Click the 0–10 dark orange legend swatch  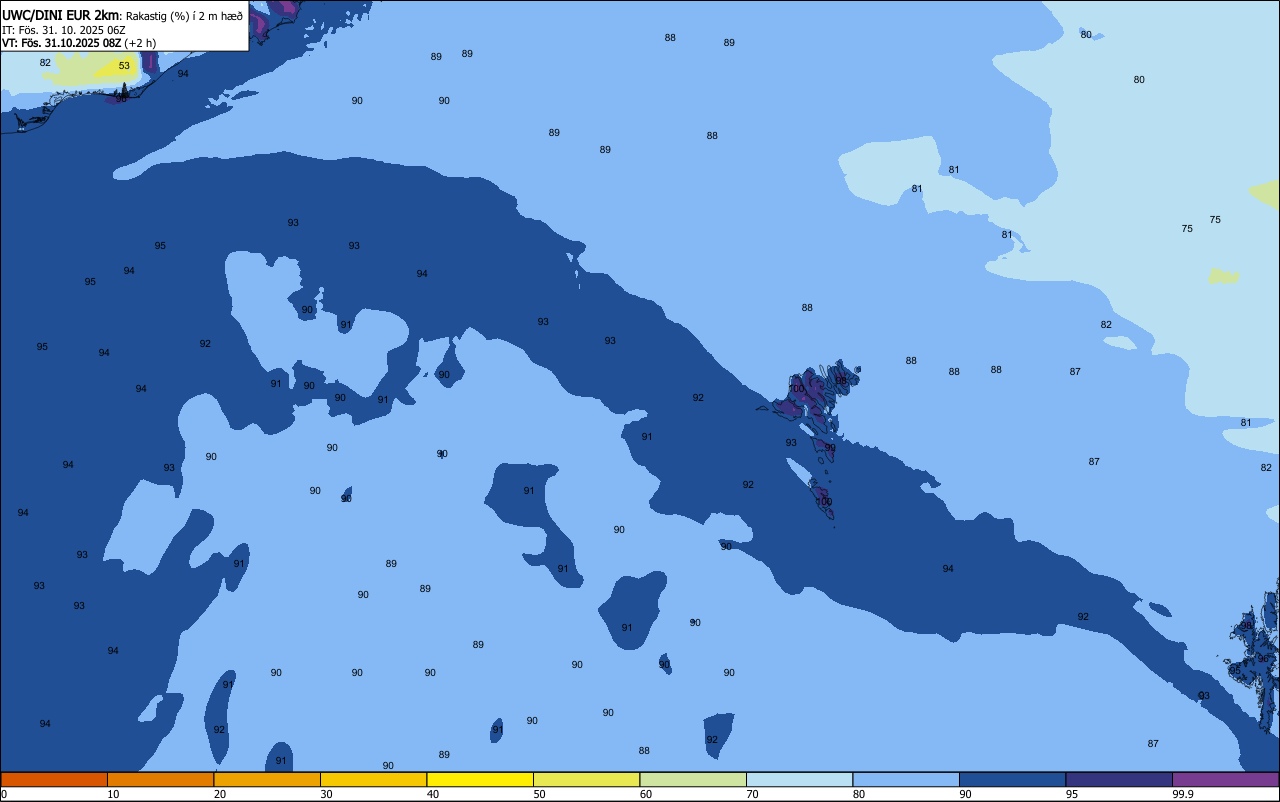(54, 779)
